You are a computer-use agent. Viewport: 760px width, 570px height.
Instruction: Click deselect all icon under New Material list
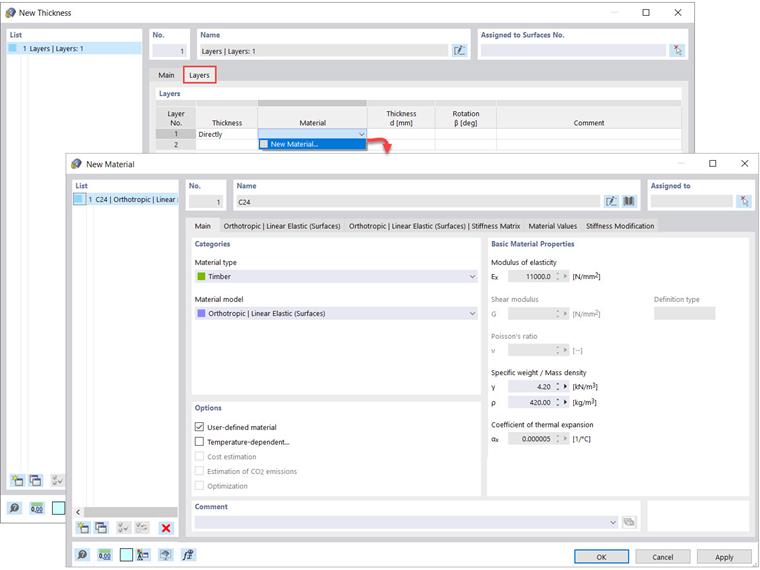point(142,527)
